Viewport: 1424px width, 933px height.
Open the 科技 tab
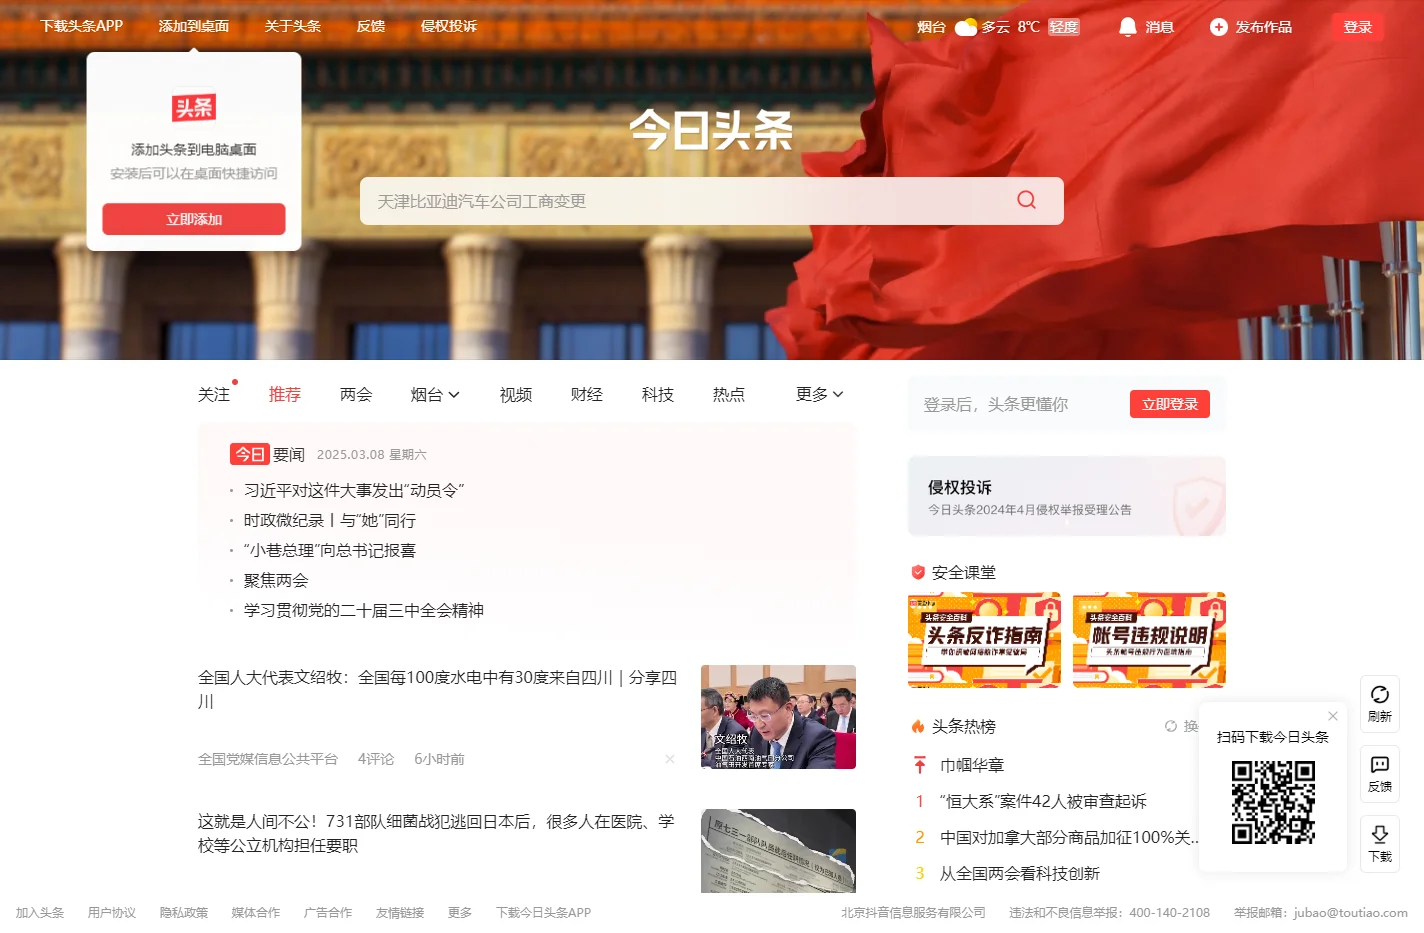pos(658,394)
